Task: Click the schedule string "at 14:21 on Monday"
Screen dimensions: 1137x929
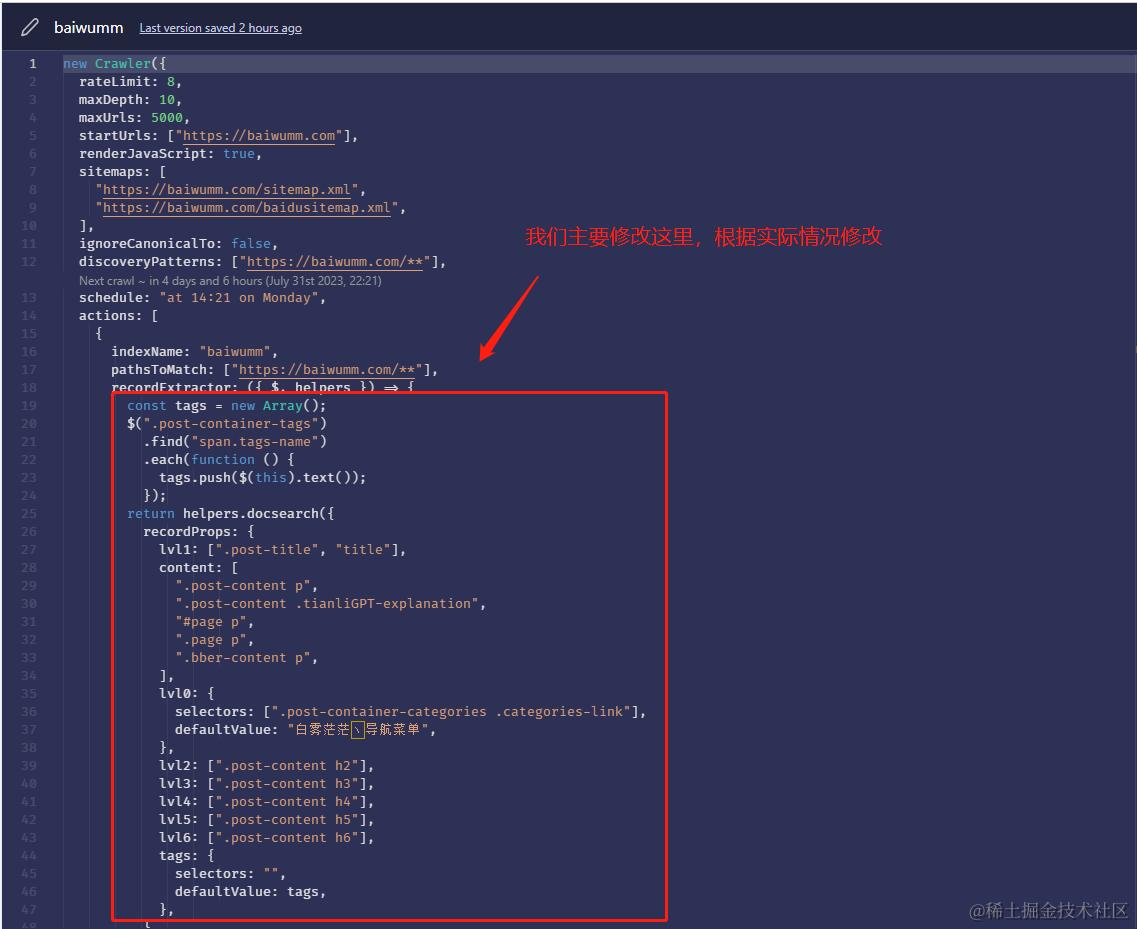Action: [239, 298]
